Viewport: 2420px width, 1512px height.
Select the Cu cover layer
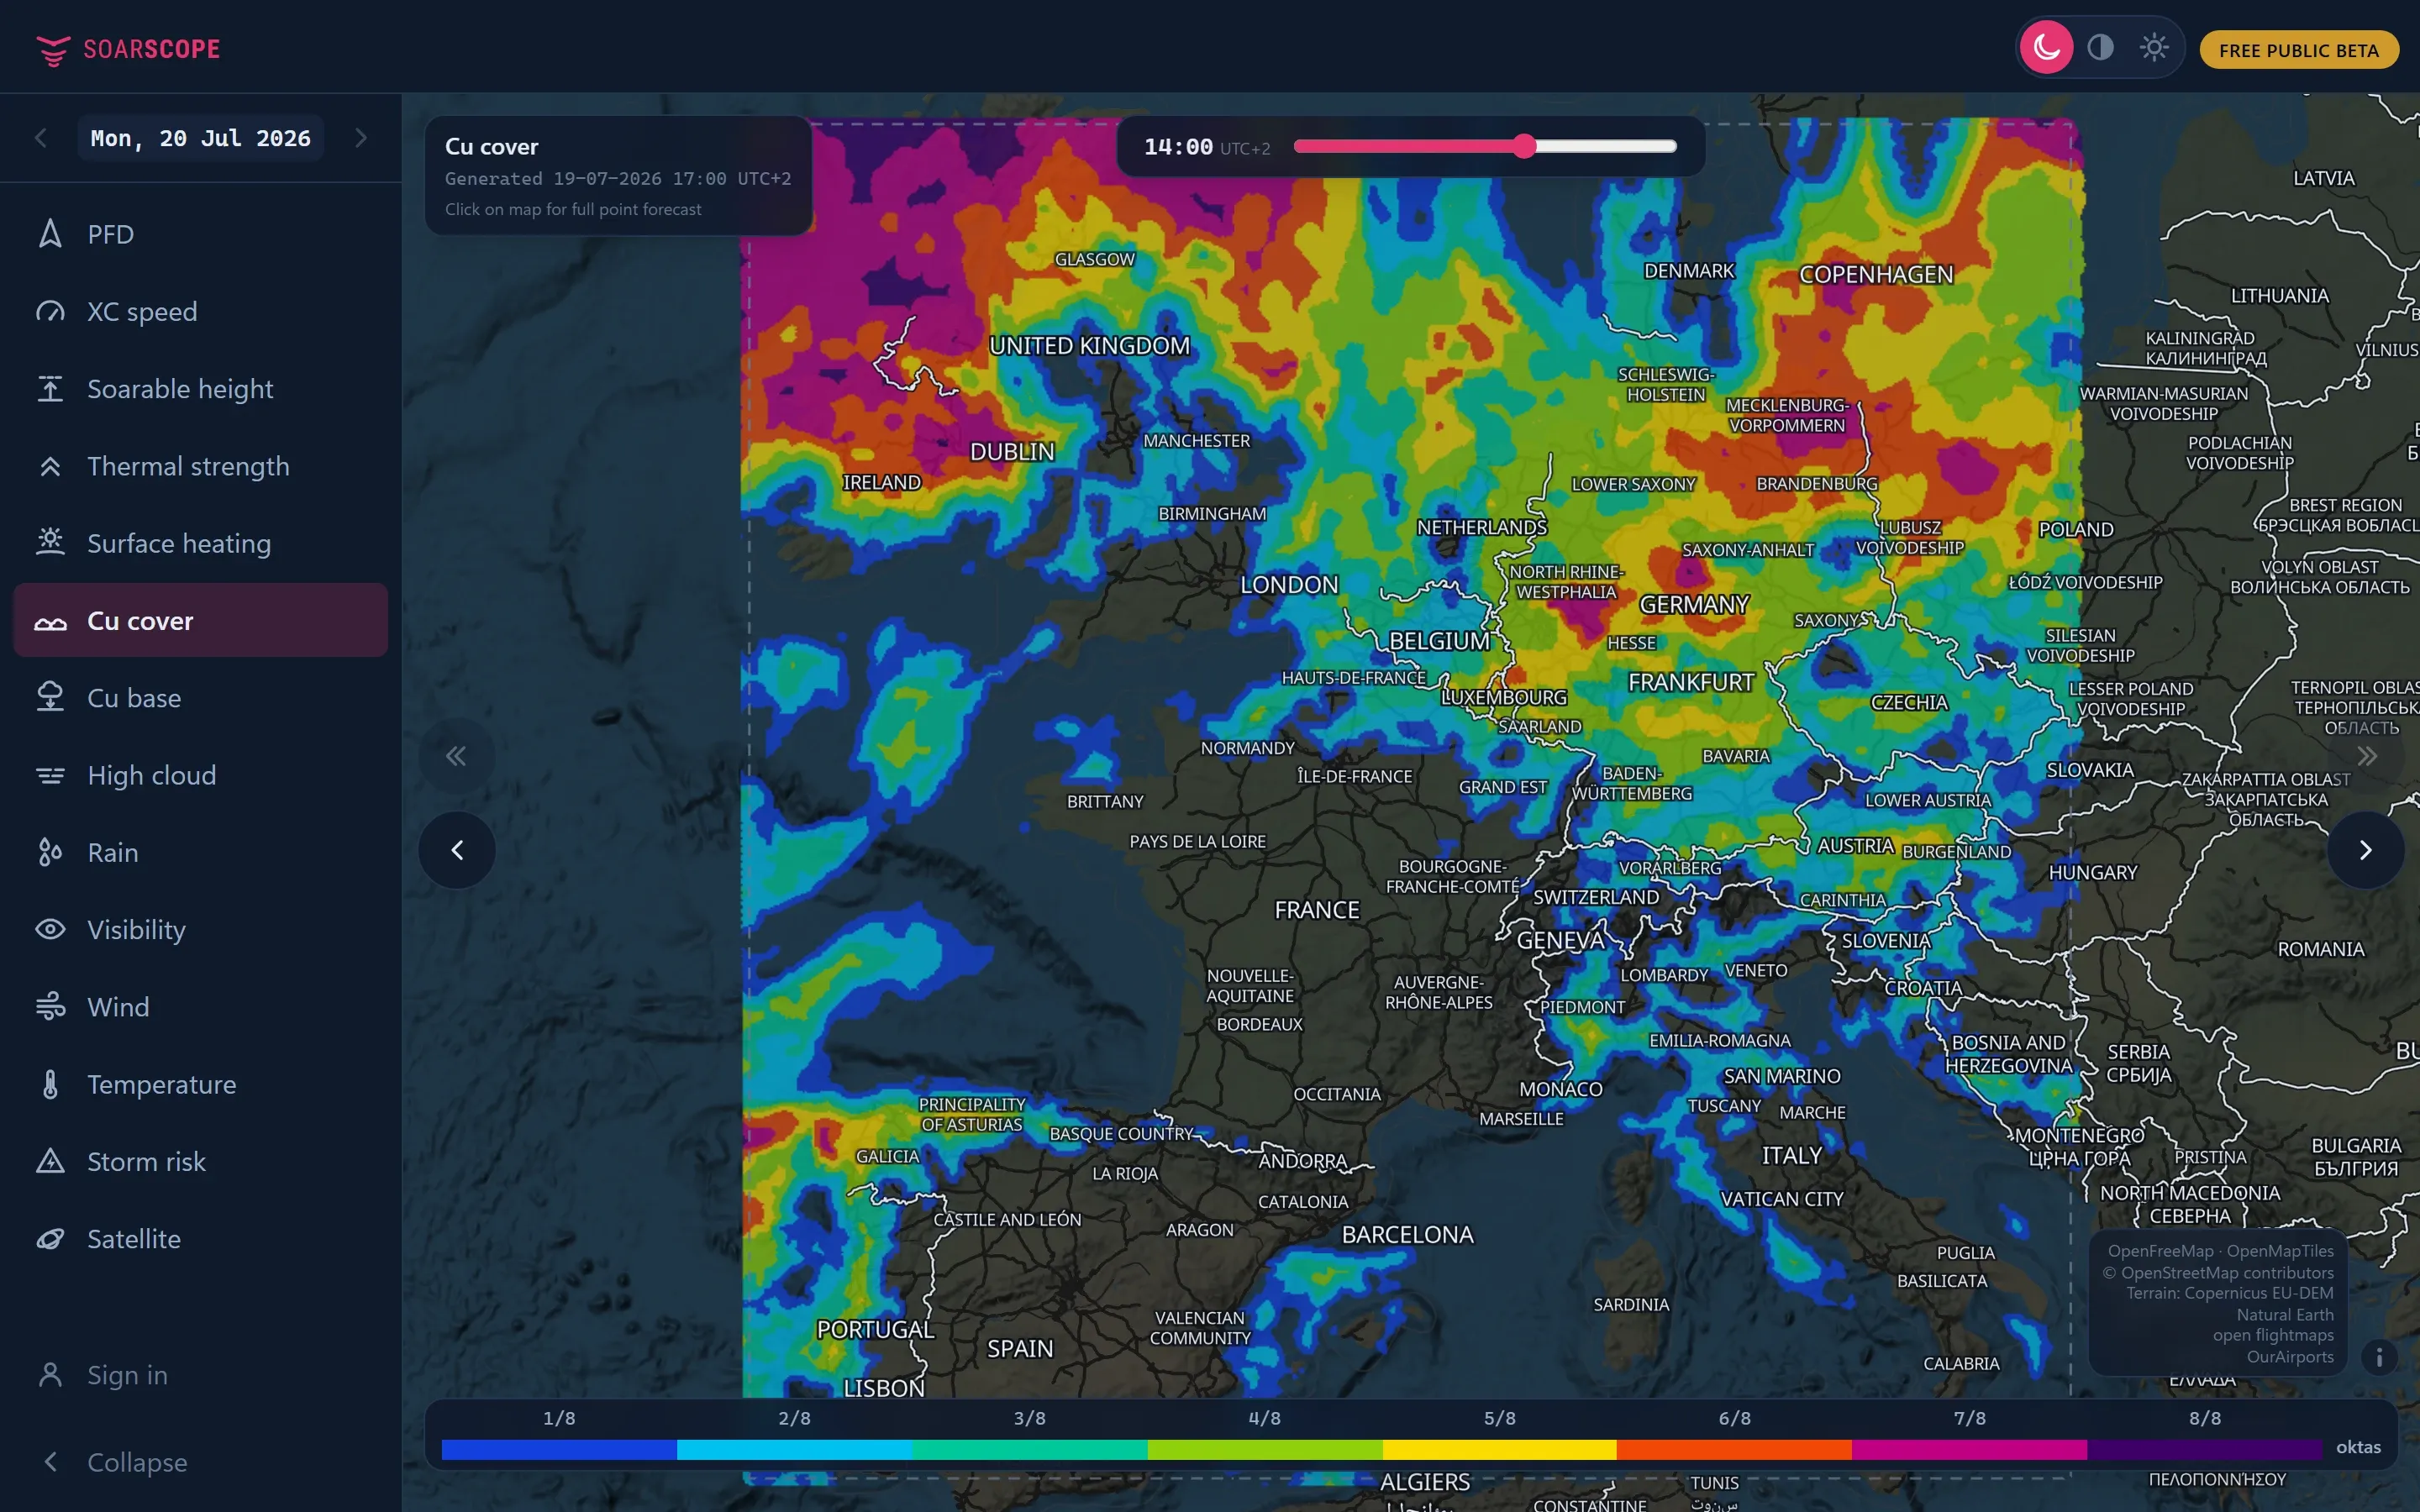pyautogui.click(x=200, y=620)
